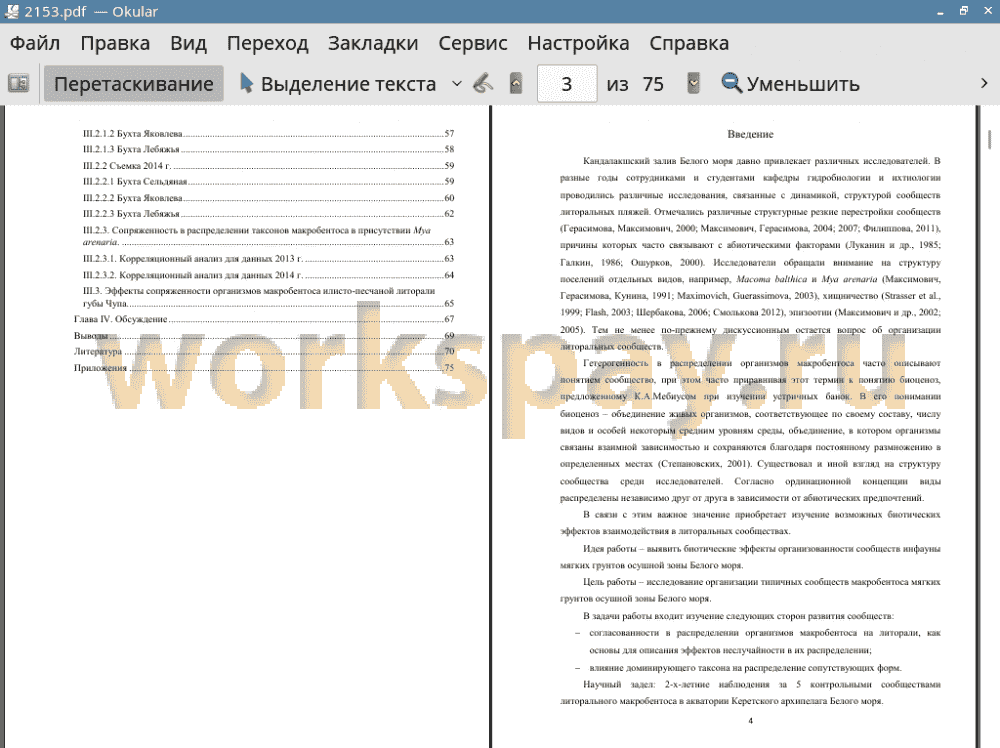Click the vertical scrollbar handle
The height and width of the screenshot is (748, 1000).
[x=989, y=140]
